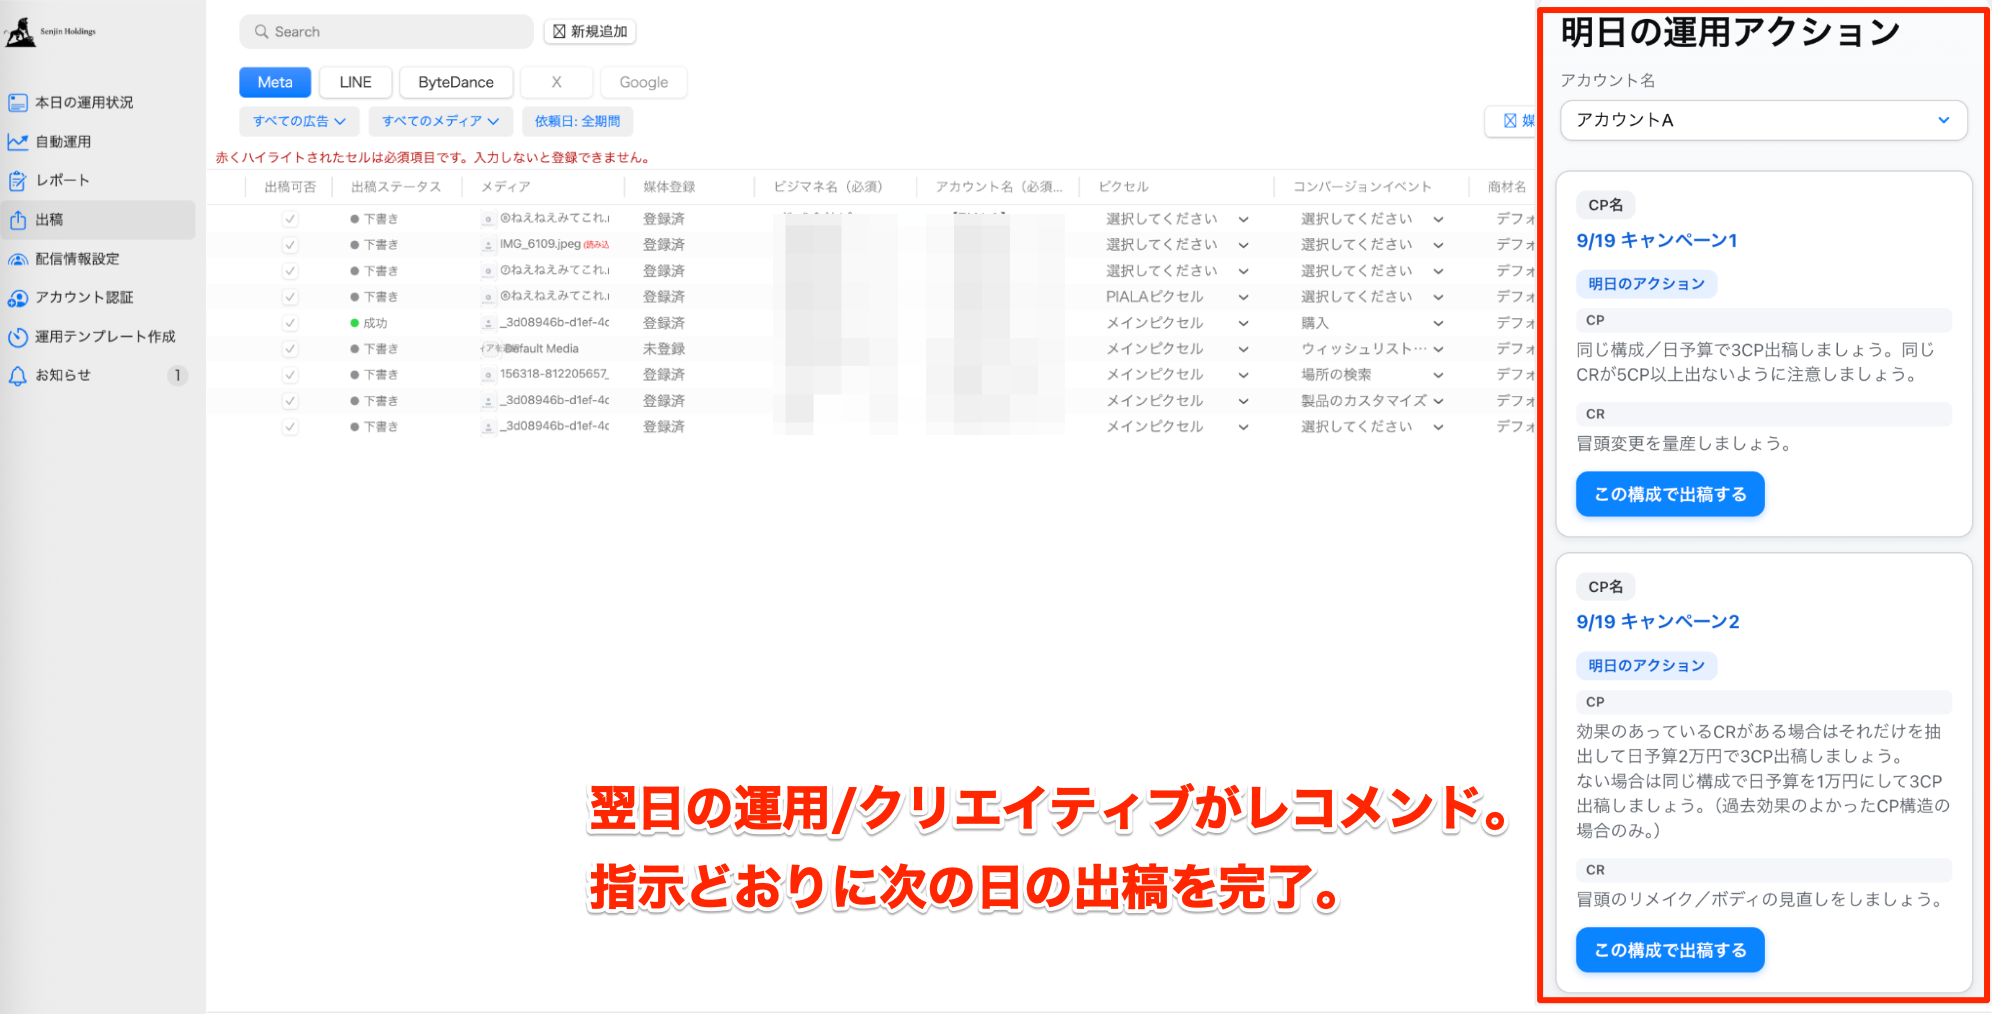This screenshot has width=1992, height=1014.
Task: Expand the アカウントA account selector
Action: pos(1763,120)
